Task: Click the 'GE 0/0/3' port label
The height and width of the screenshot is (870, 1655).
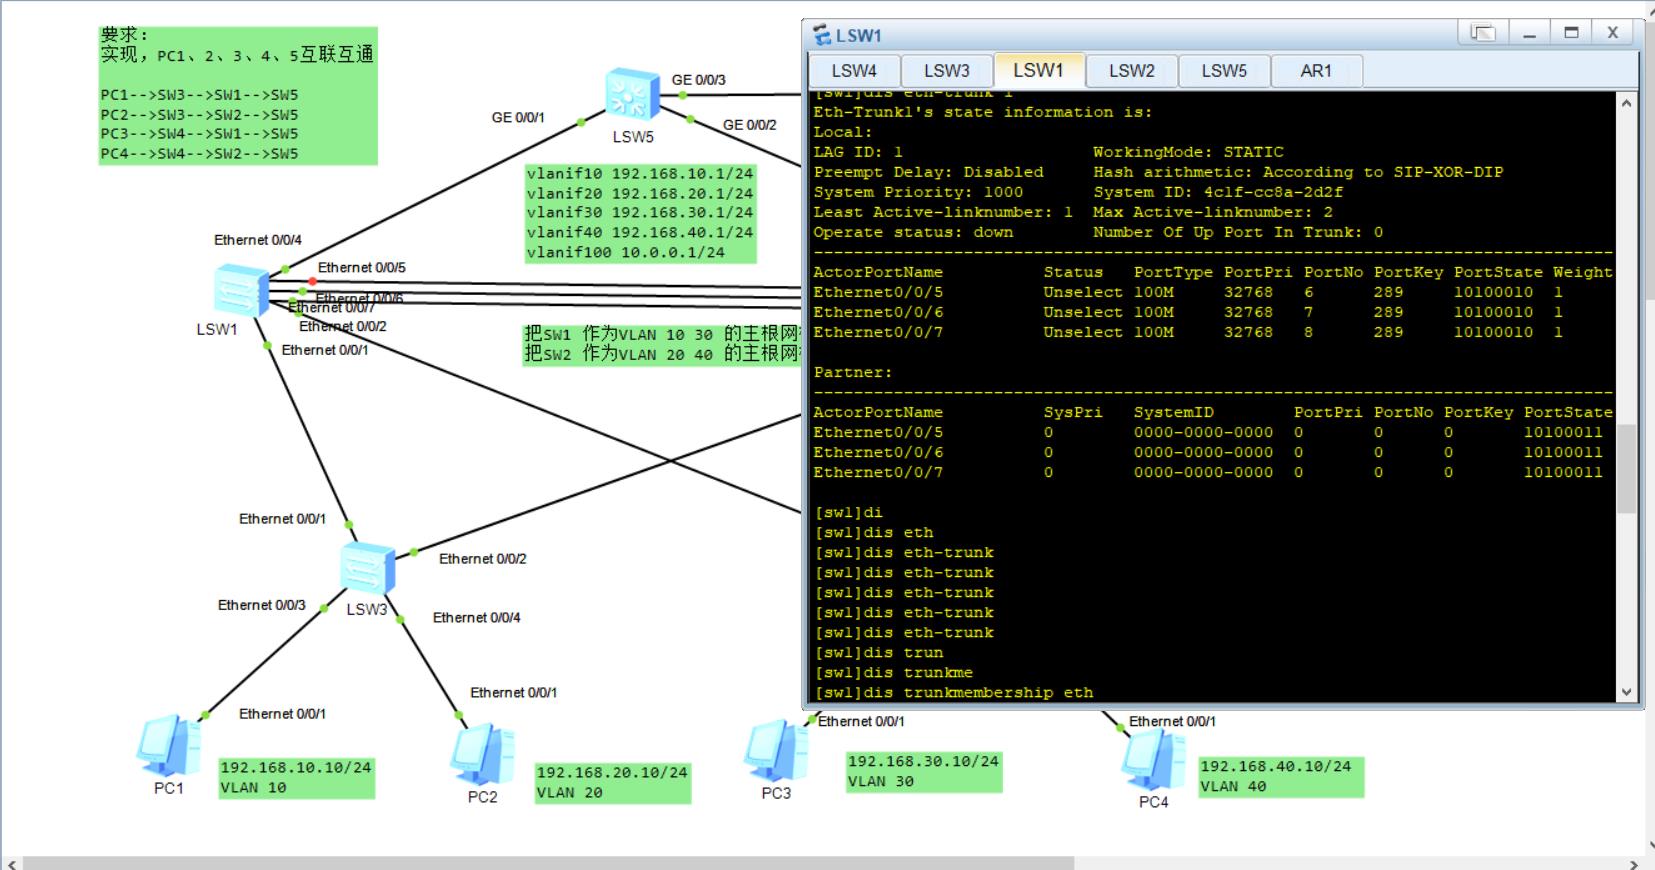Action: (699, 80)
